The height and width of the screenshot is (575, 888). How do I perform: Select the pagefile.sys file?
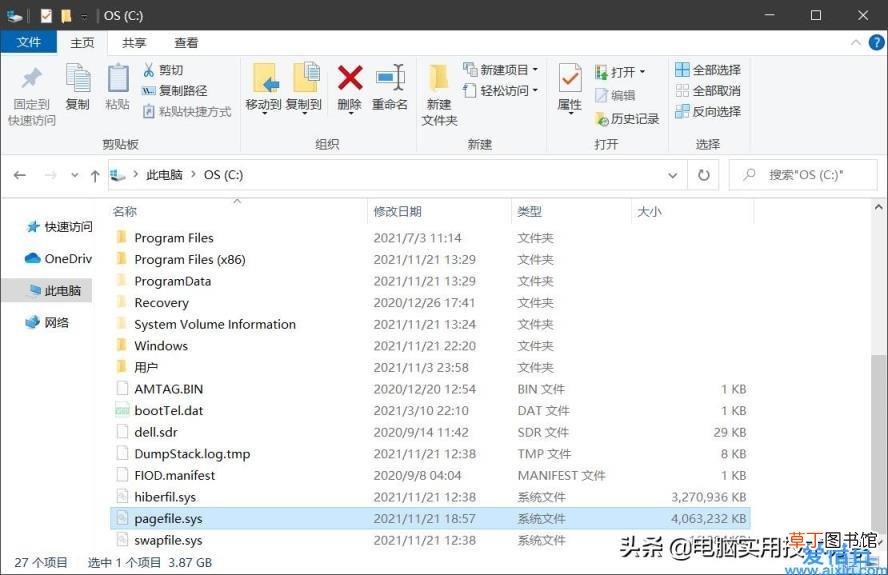(430, 518)
